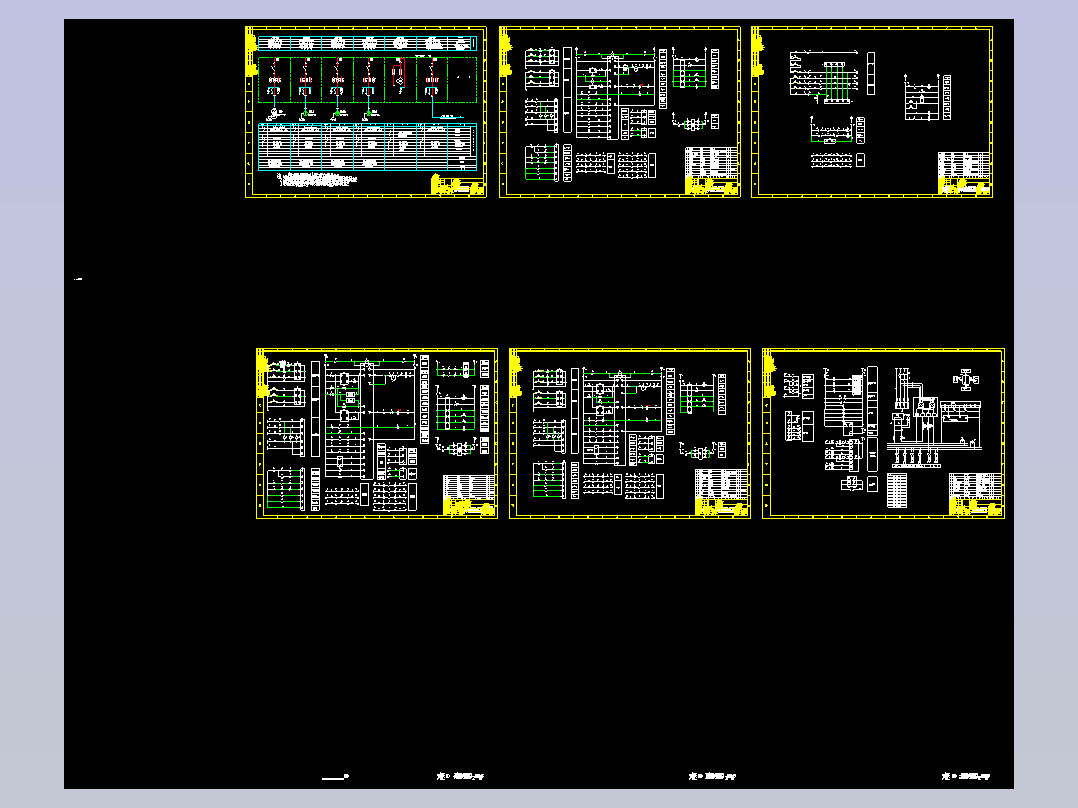Select the bottom-middle schematic drawing sheet

630,433
